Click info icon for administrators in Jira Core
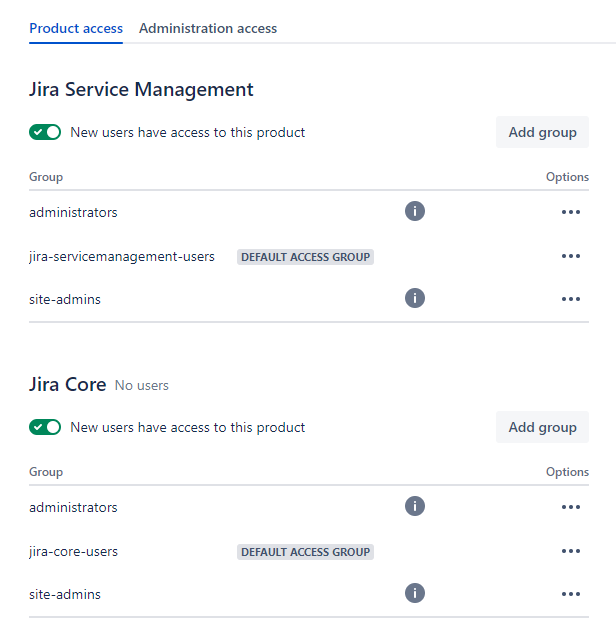Viewport: 616px width, 640px height. 415,507
